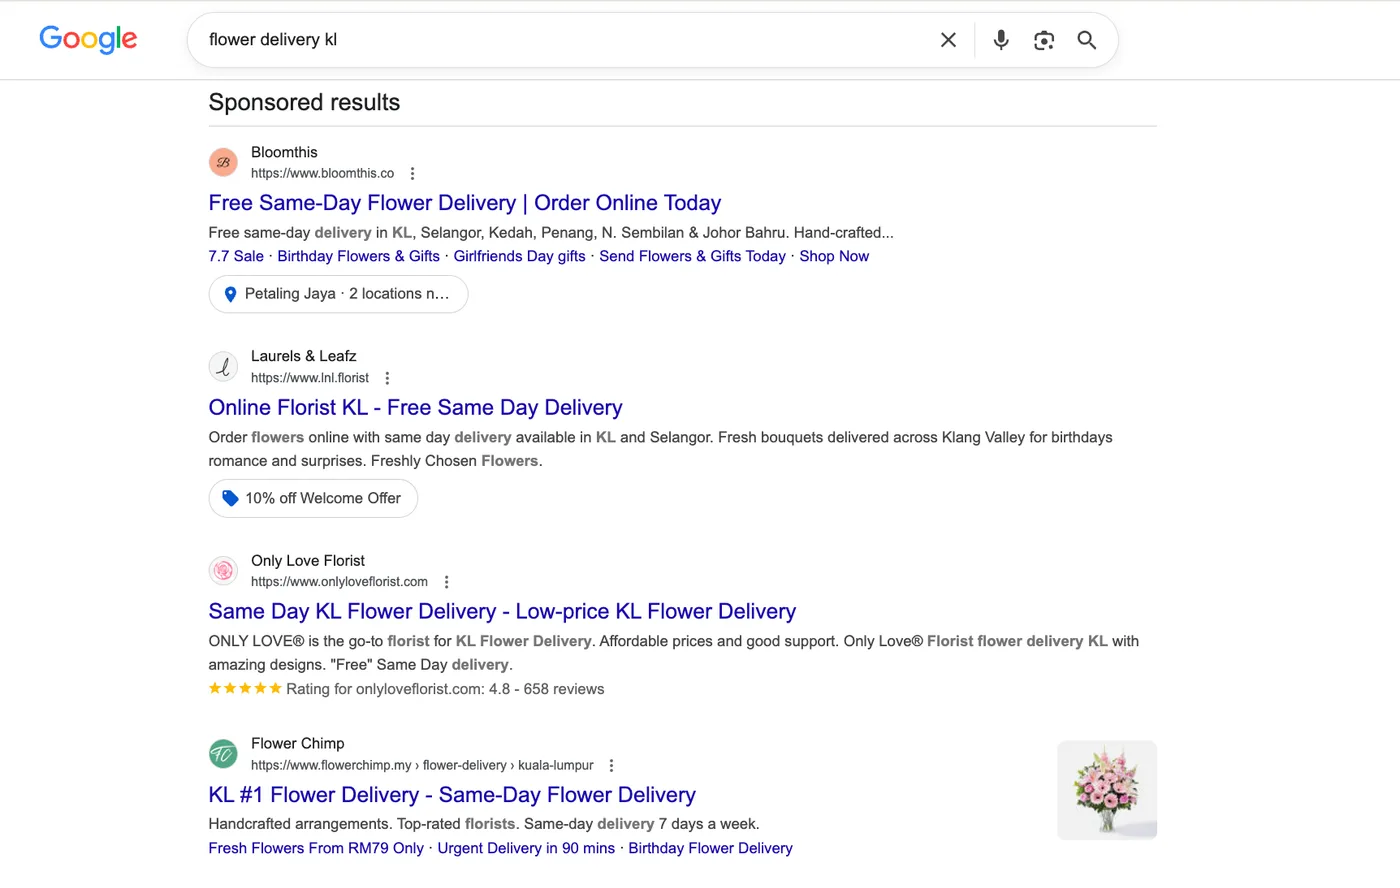This screenshot has width=1400, height=888.
Task: Click the Google logo
Action: (88, 39)
